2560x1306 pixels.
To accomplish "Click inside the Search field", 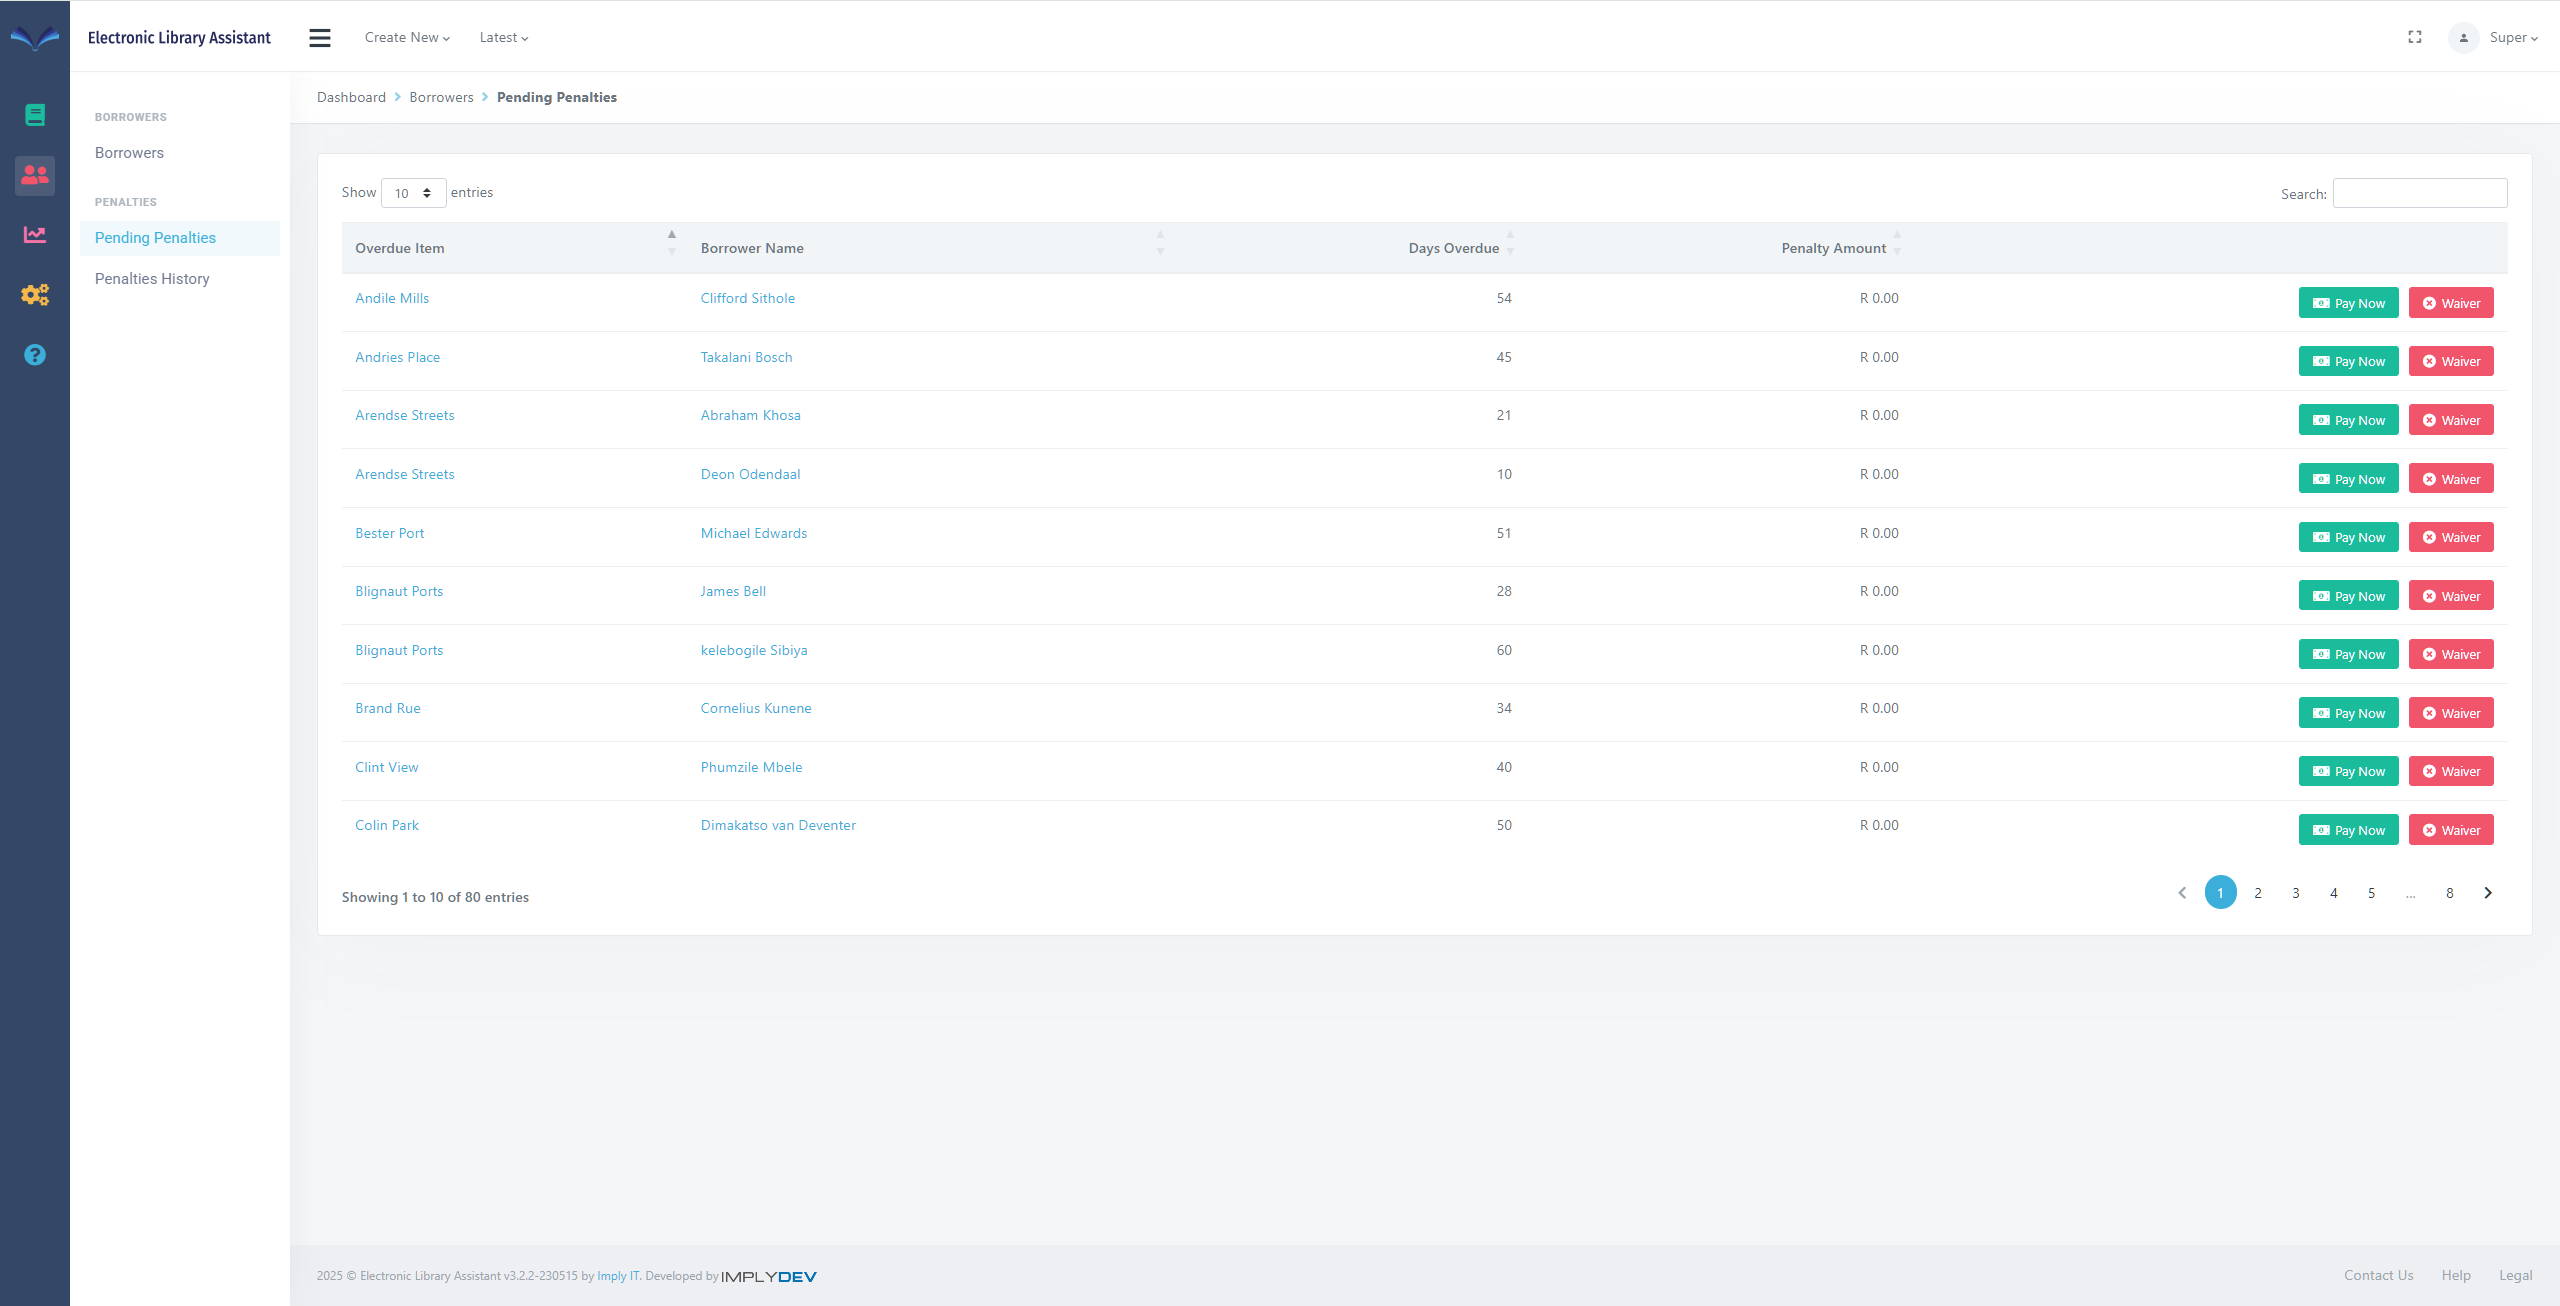I will [2419, 192].
